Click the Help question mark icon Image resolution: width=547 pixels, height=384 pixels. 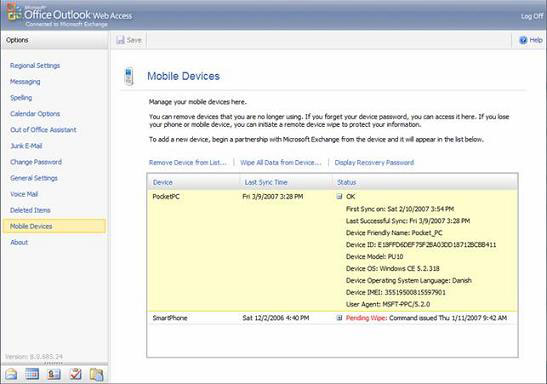coord(523,40)
